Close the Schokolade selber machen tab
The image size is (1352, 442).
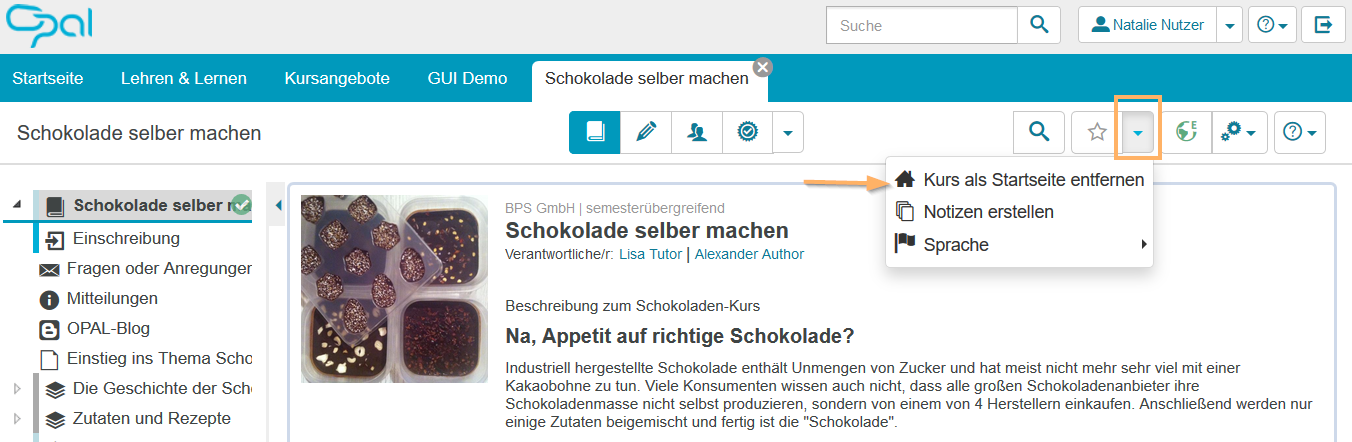[762, 67]
